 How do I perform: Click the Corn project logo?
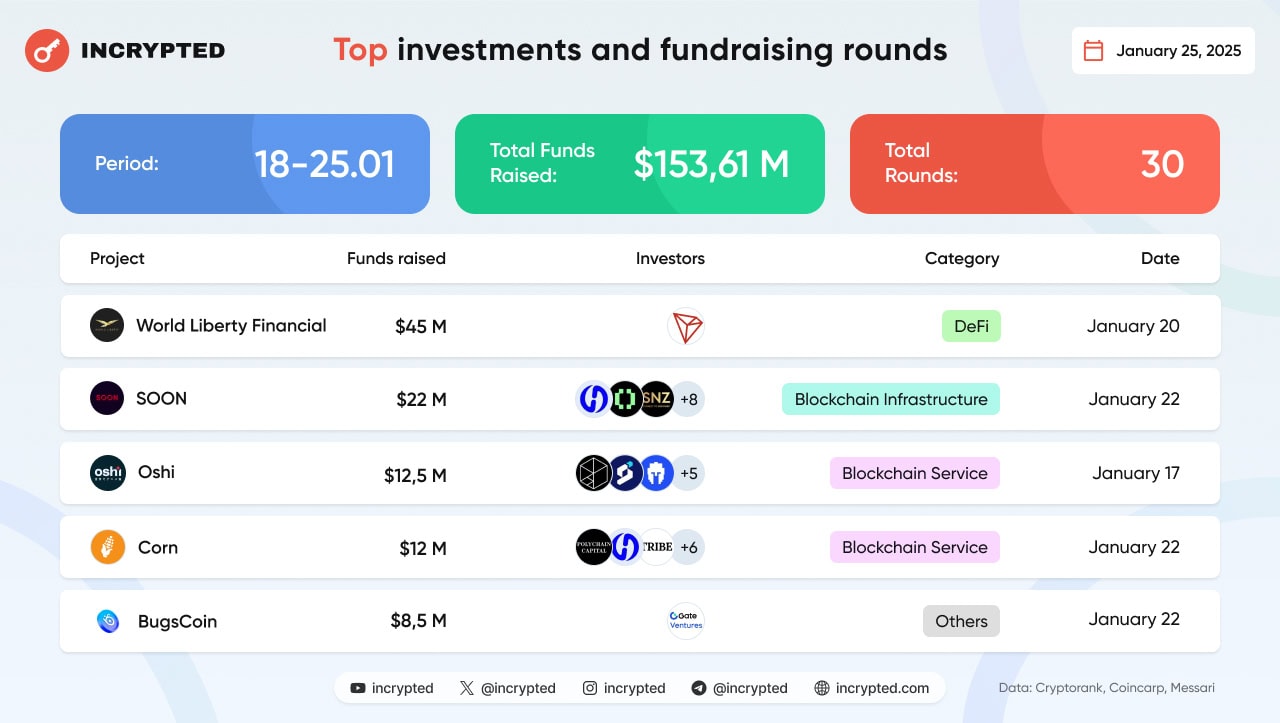[x=107, y=547]
